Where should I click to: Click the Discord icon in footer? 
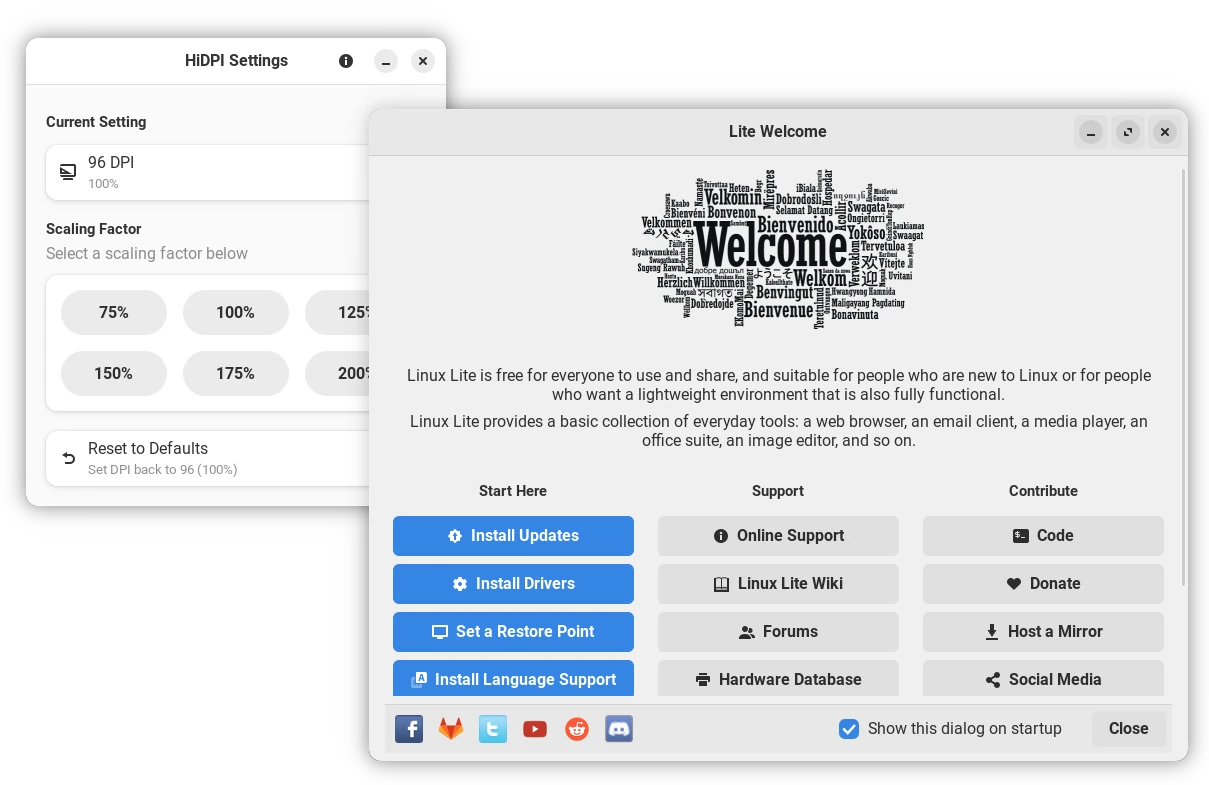point(619,729)
